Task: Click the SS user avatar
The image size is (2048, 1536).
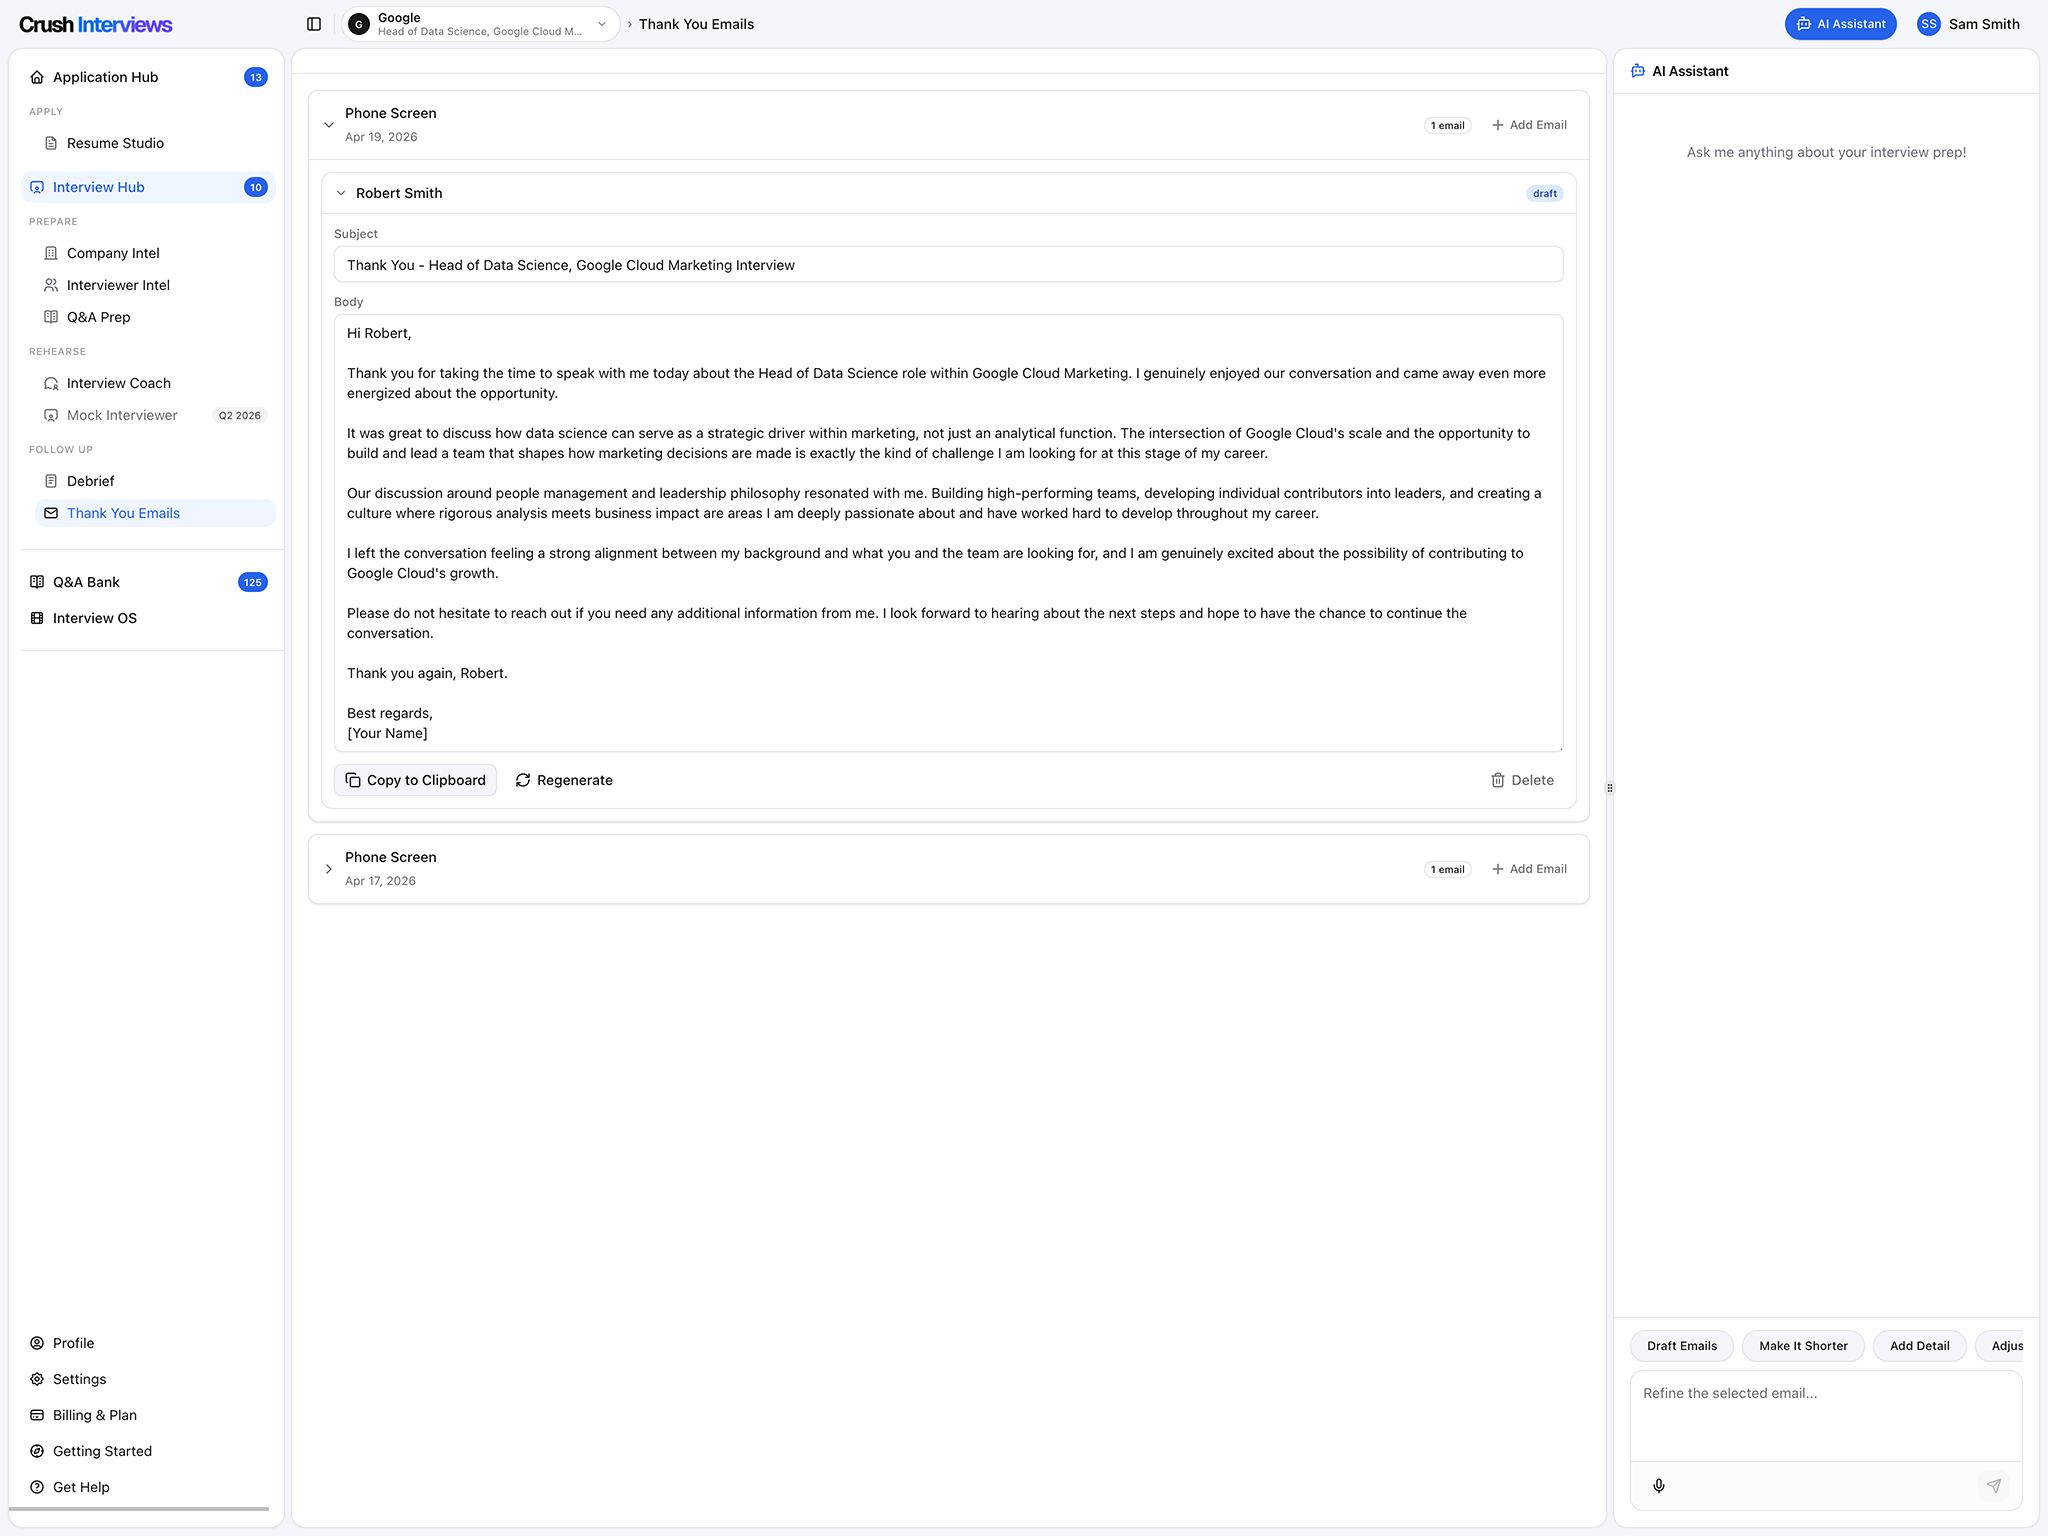Action: tap(1929, 24)
